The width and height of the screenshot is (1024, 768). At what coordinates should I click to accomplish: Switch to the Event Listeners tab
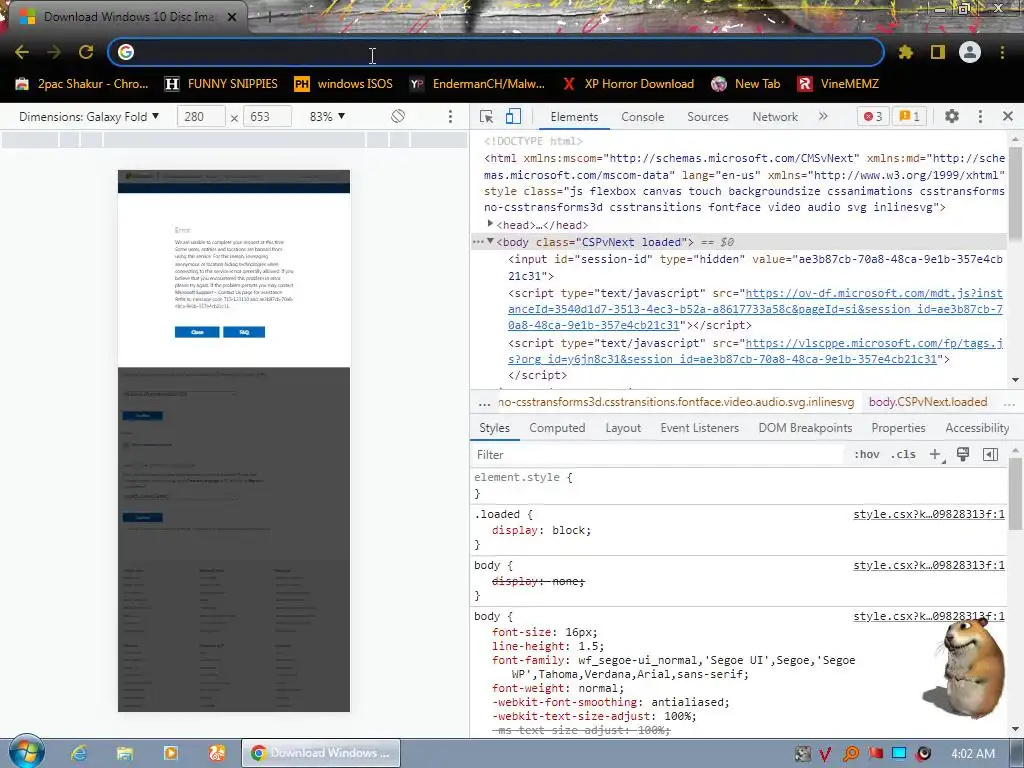click(x=699, y=428)
